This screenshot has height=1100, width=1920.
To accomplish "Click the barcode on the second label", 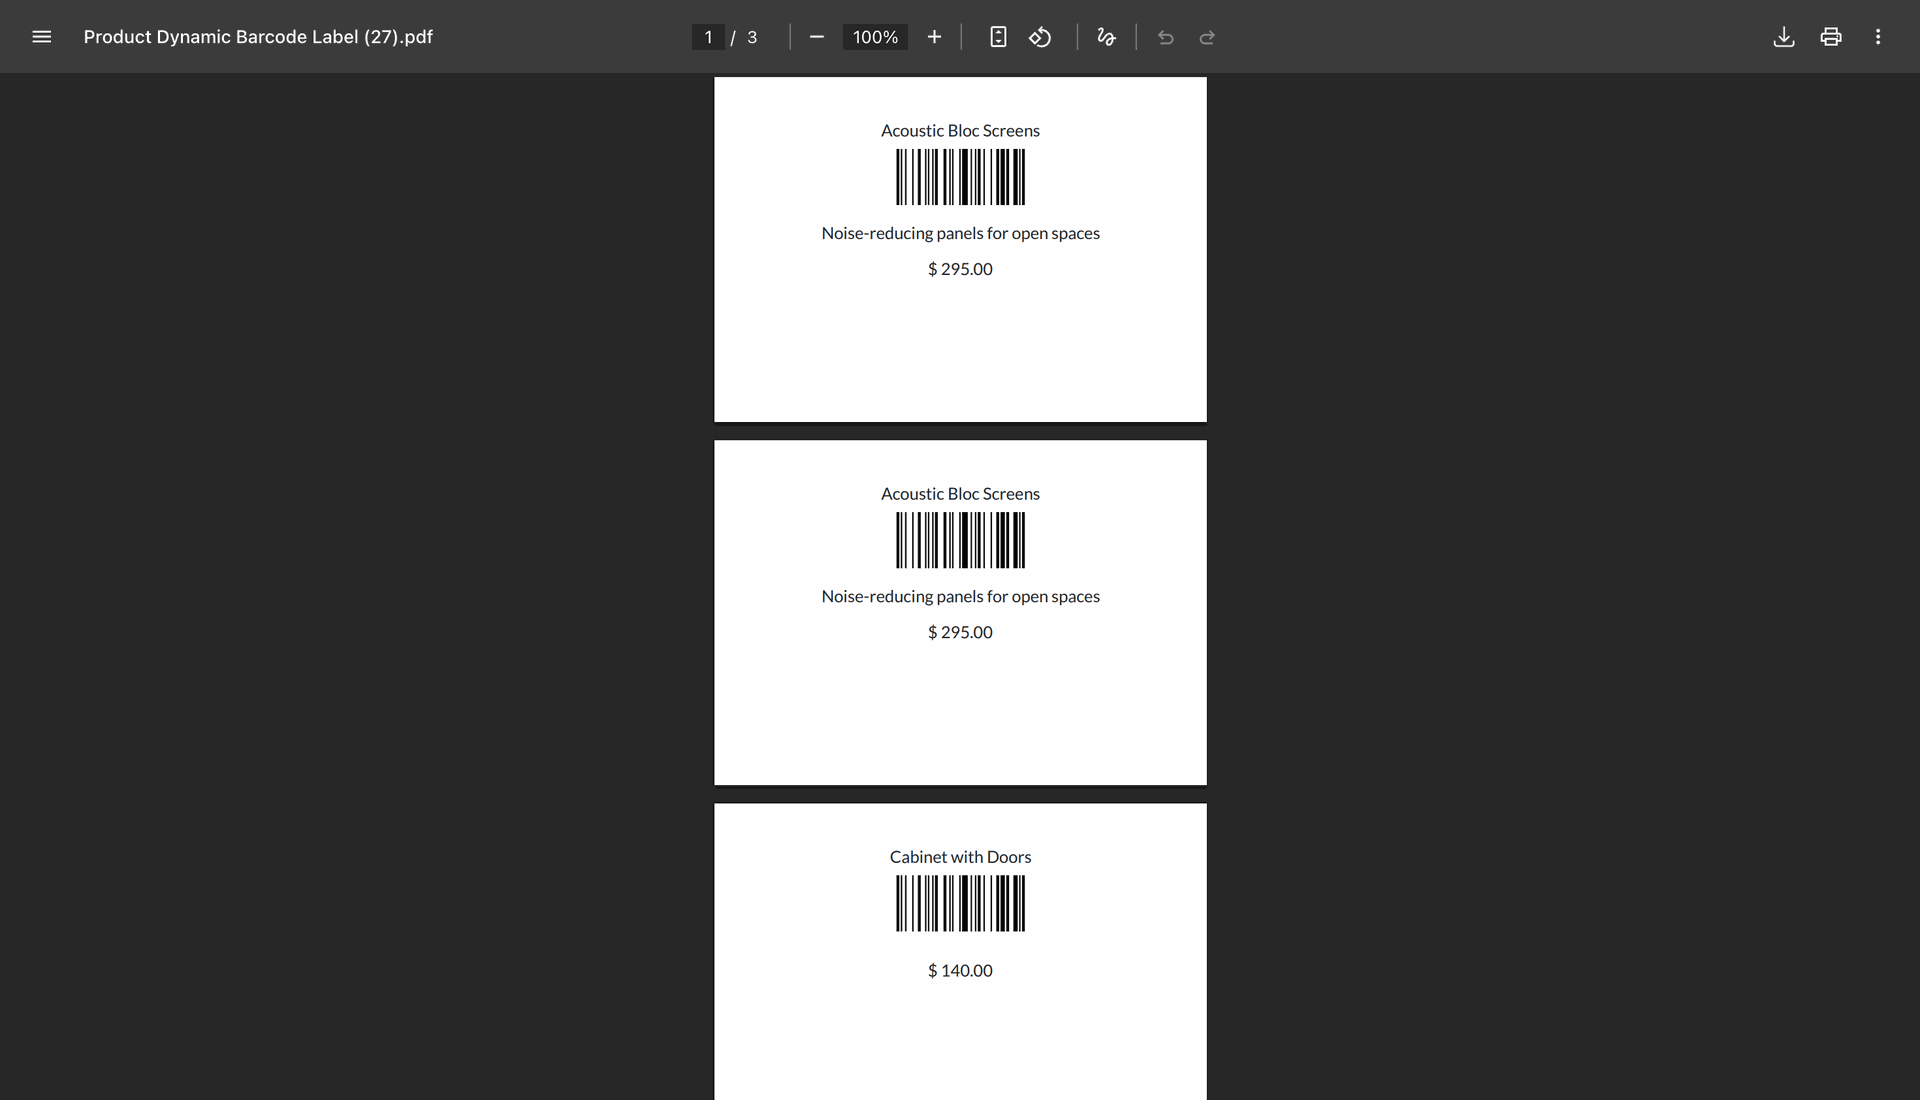I will (x=960, y=540).
